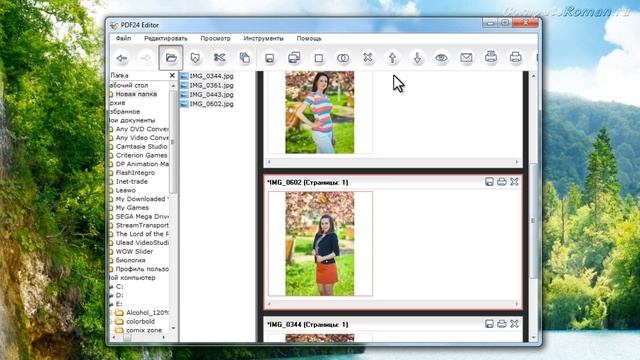Expand the D: drive node
The width and height of the screenshot is (640, 360).
(x=111, y=296)
